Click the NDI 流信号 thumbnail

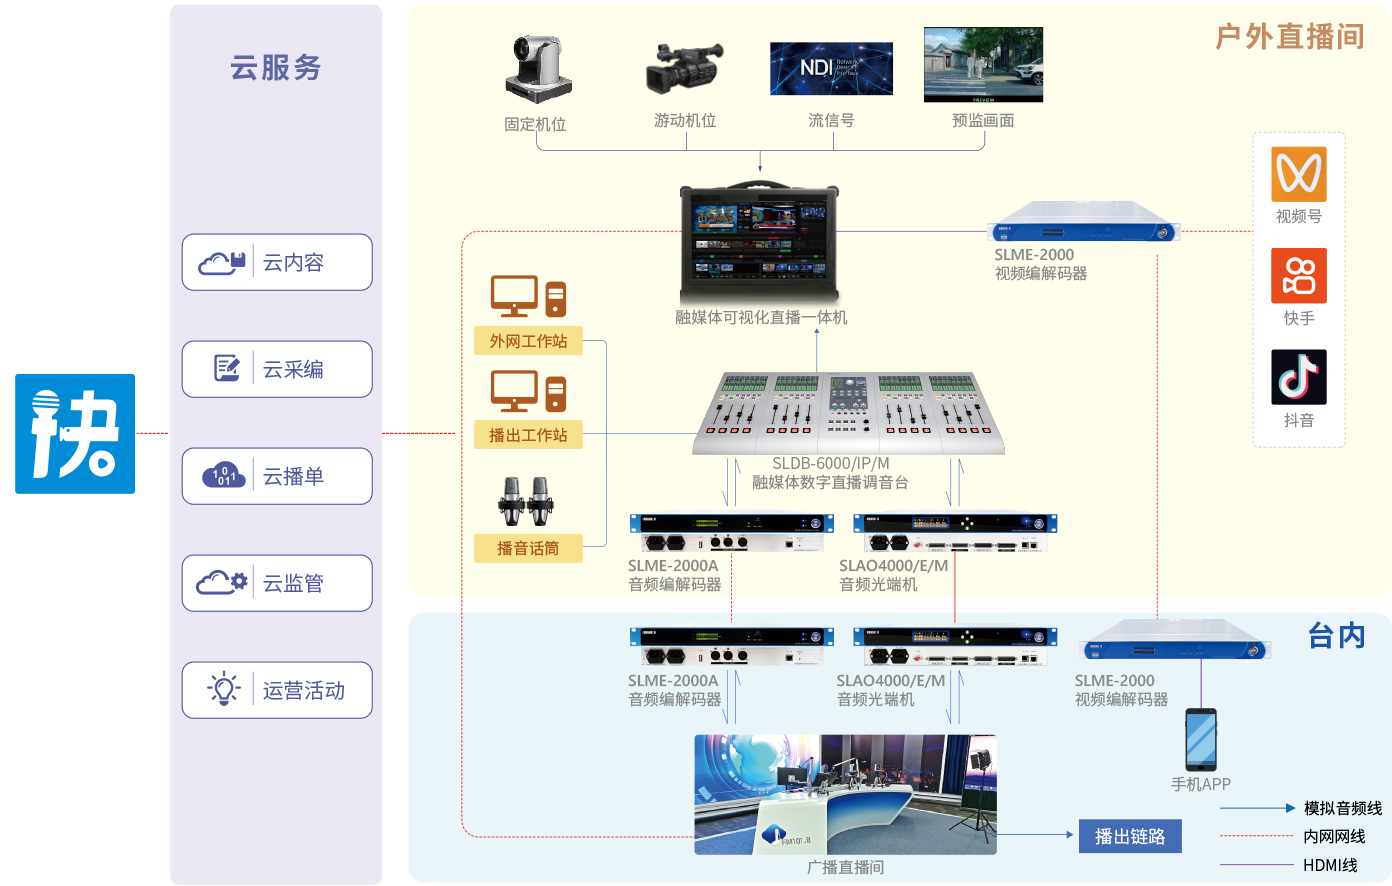coord(831,69)
